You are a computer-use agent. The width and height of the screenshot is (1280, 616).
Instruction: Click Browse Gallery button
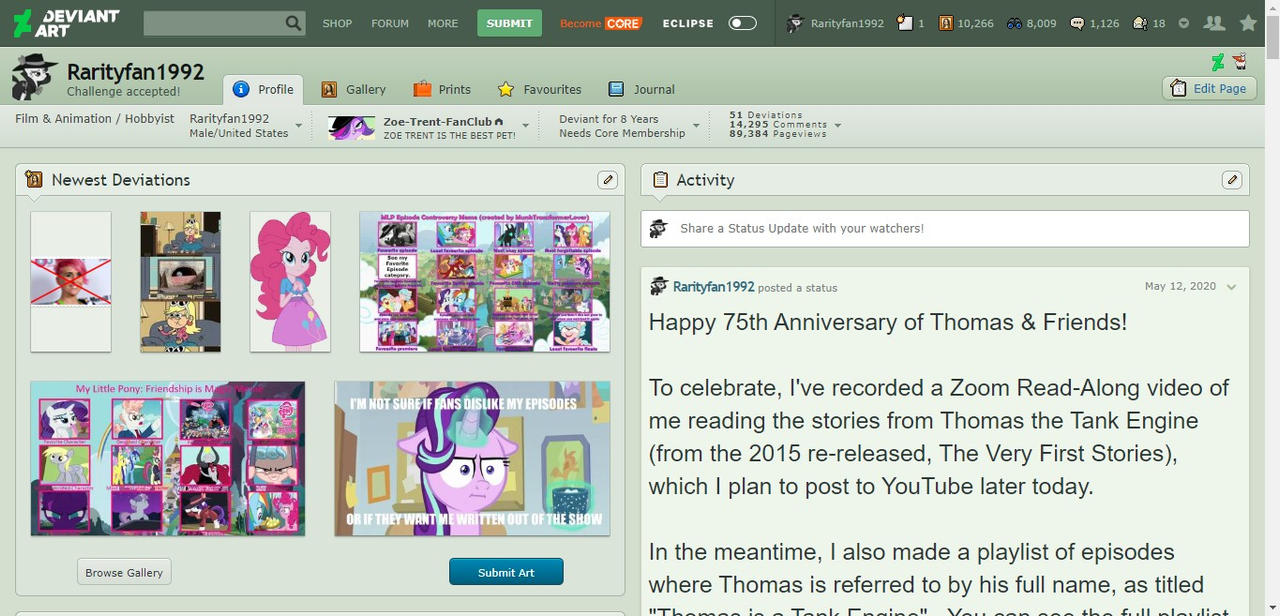124,572
